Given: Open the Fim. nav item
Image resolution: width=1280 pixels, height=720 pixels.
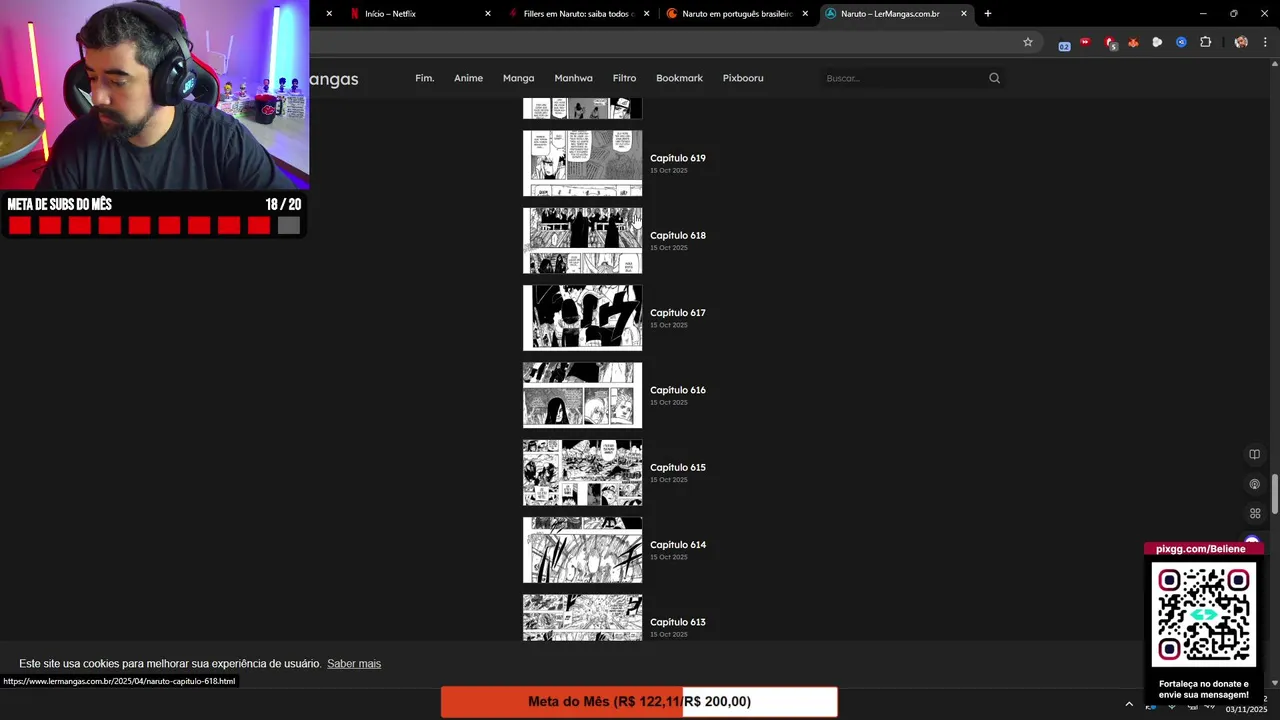Looking at the screenshot, I should 424,78.
